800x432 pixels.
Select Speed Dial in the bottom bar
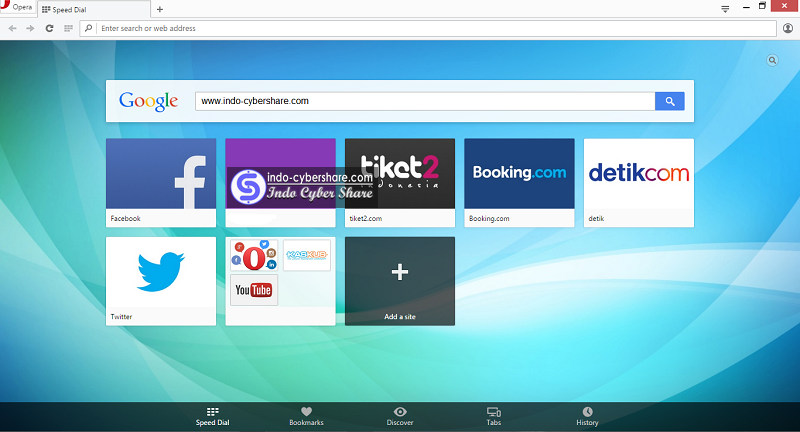213,416
